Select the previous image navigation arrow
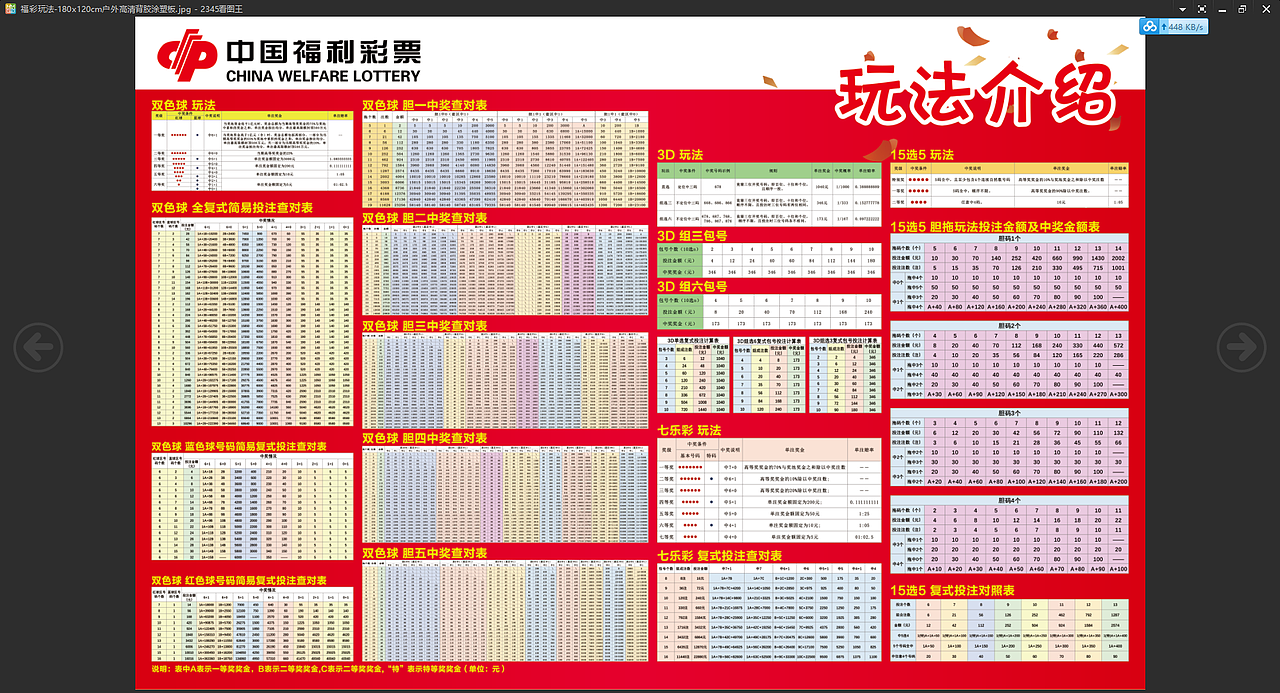1280x693 pixels. [x=38, y=347]
